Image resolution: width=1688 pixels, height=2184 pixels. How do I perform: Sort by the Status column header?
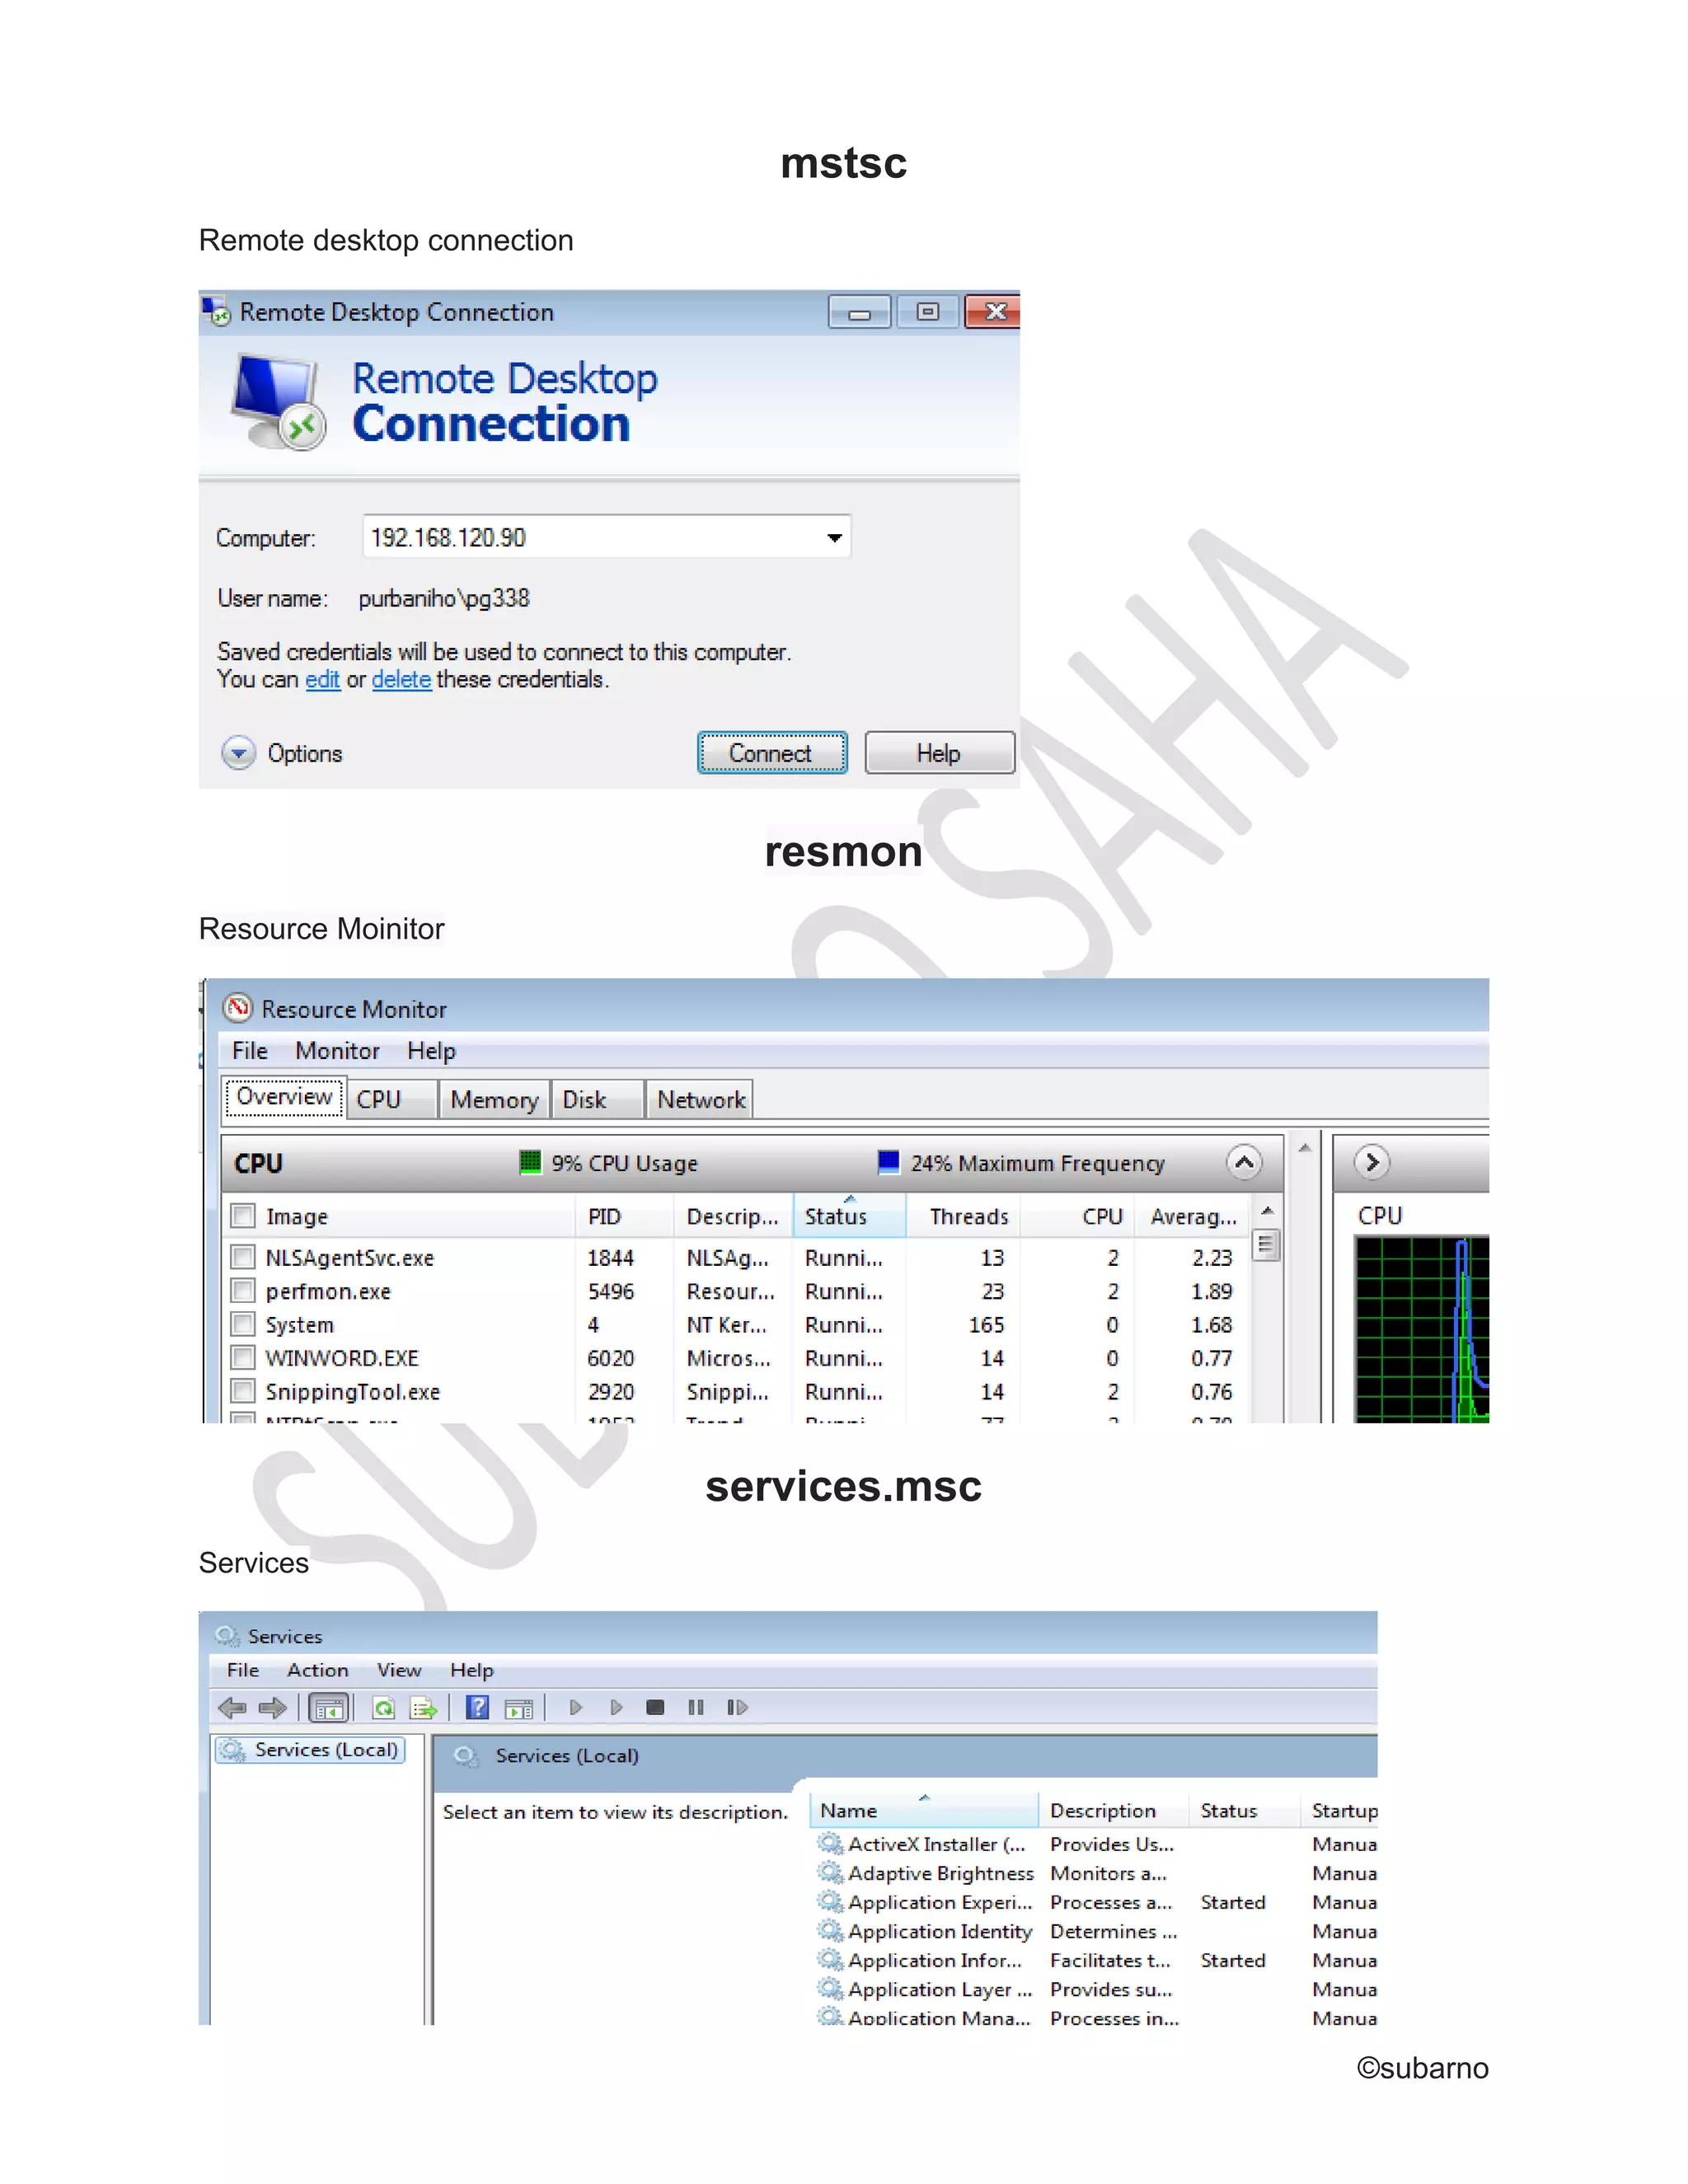coord(849,1215)
